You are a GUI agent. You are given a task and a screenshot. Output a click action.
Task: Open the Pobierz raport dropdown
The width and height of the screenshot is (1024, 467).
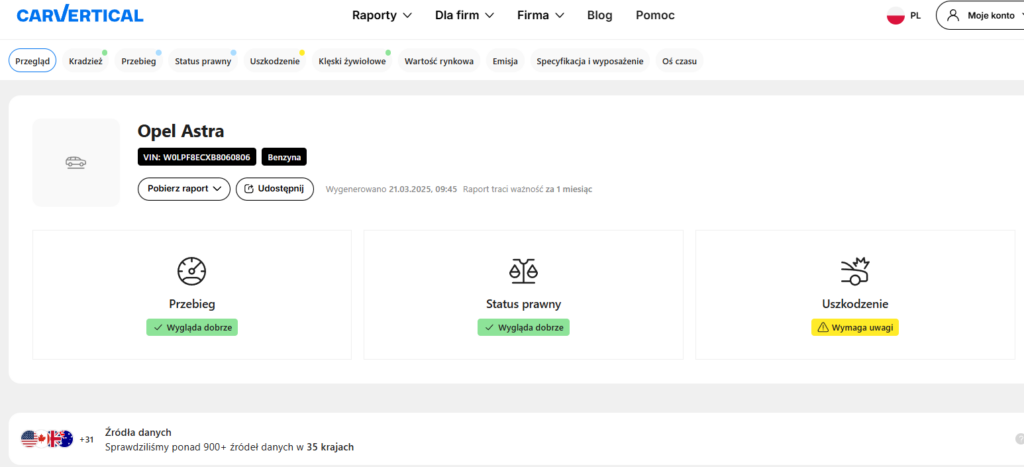point(184,189)
